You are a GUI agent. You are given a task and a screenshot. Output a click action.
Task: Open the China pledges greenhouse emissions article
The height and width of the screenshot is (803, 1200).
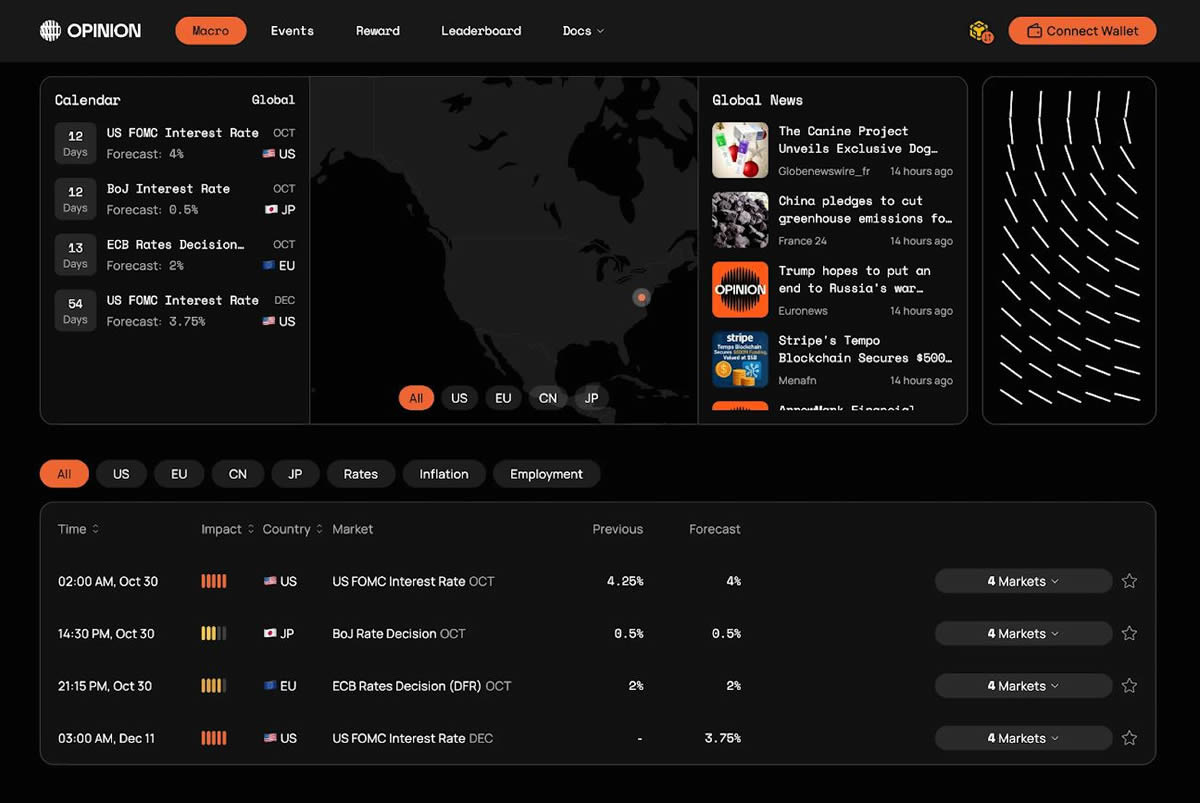coord(864,210)
